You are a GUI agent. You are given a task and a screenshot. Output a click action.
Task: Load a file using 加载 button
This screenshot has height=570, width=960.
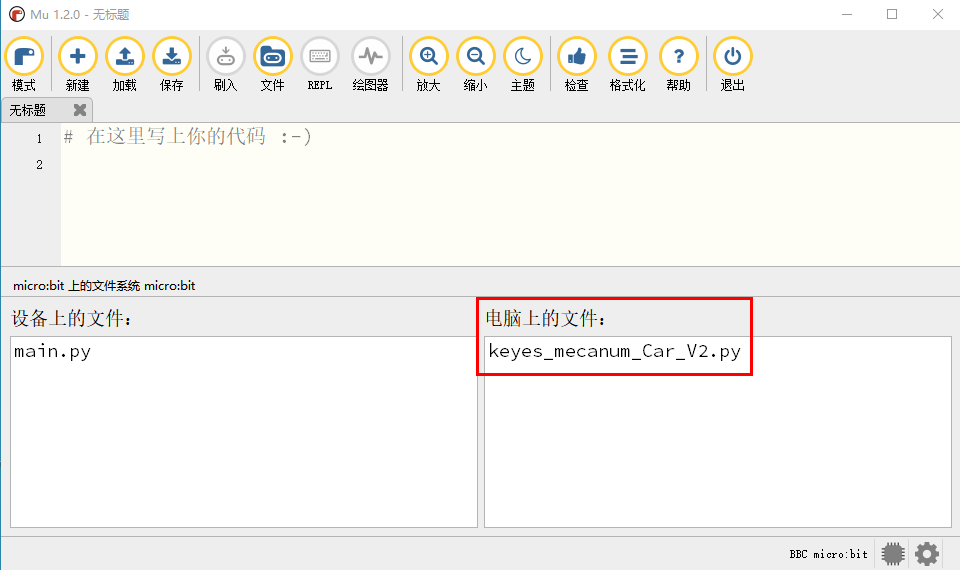(124, 64)
